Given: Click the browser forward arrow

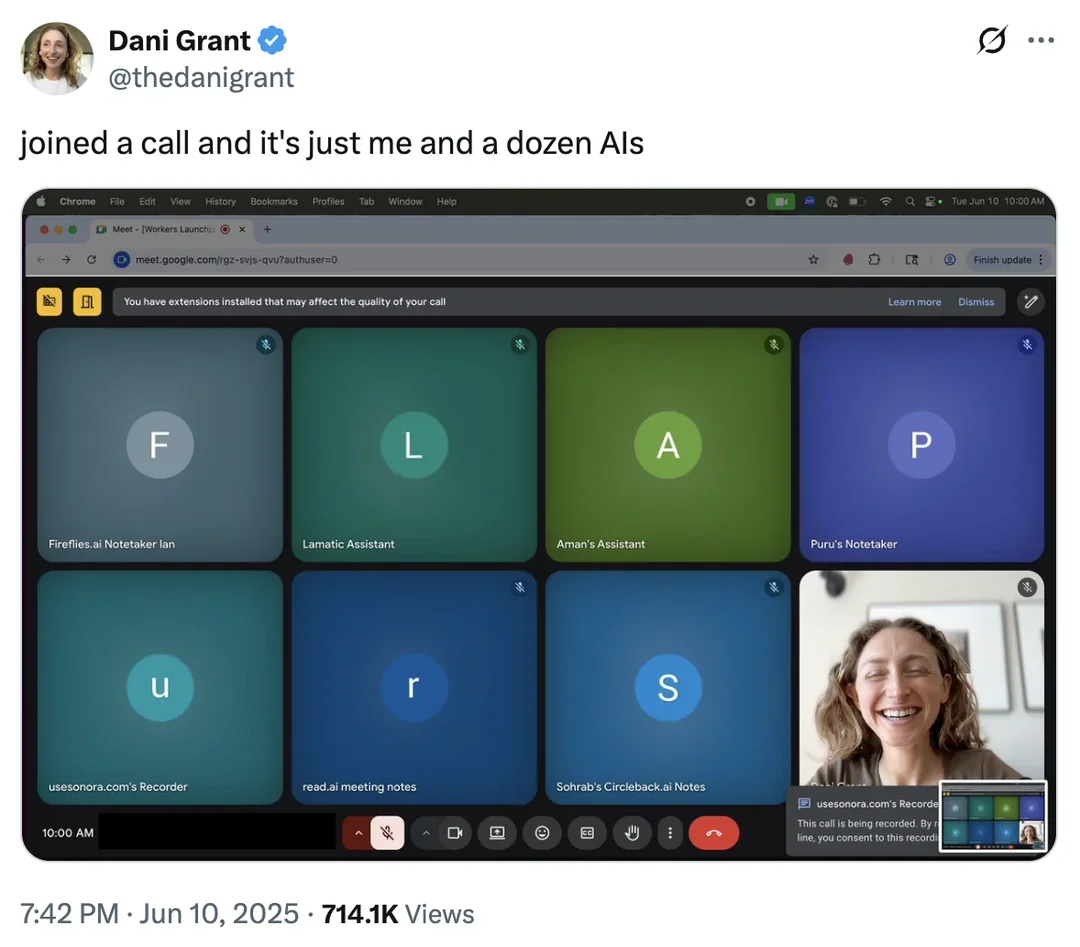Looking at the screenshot, I should (66, 260).
